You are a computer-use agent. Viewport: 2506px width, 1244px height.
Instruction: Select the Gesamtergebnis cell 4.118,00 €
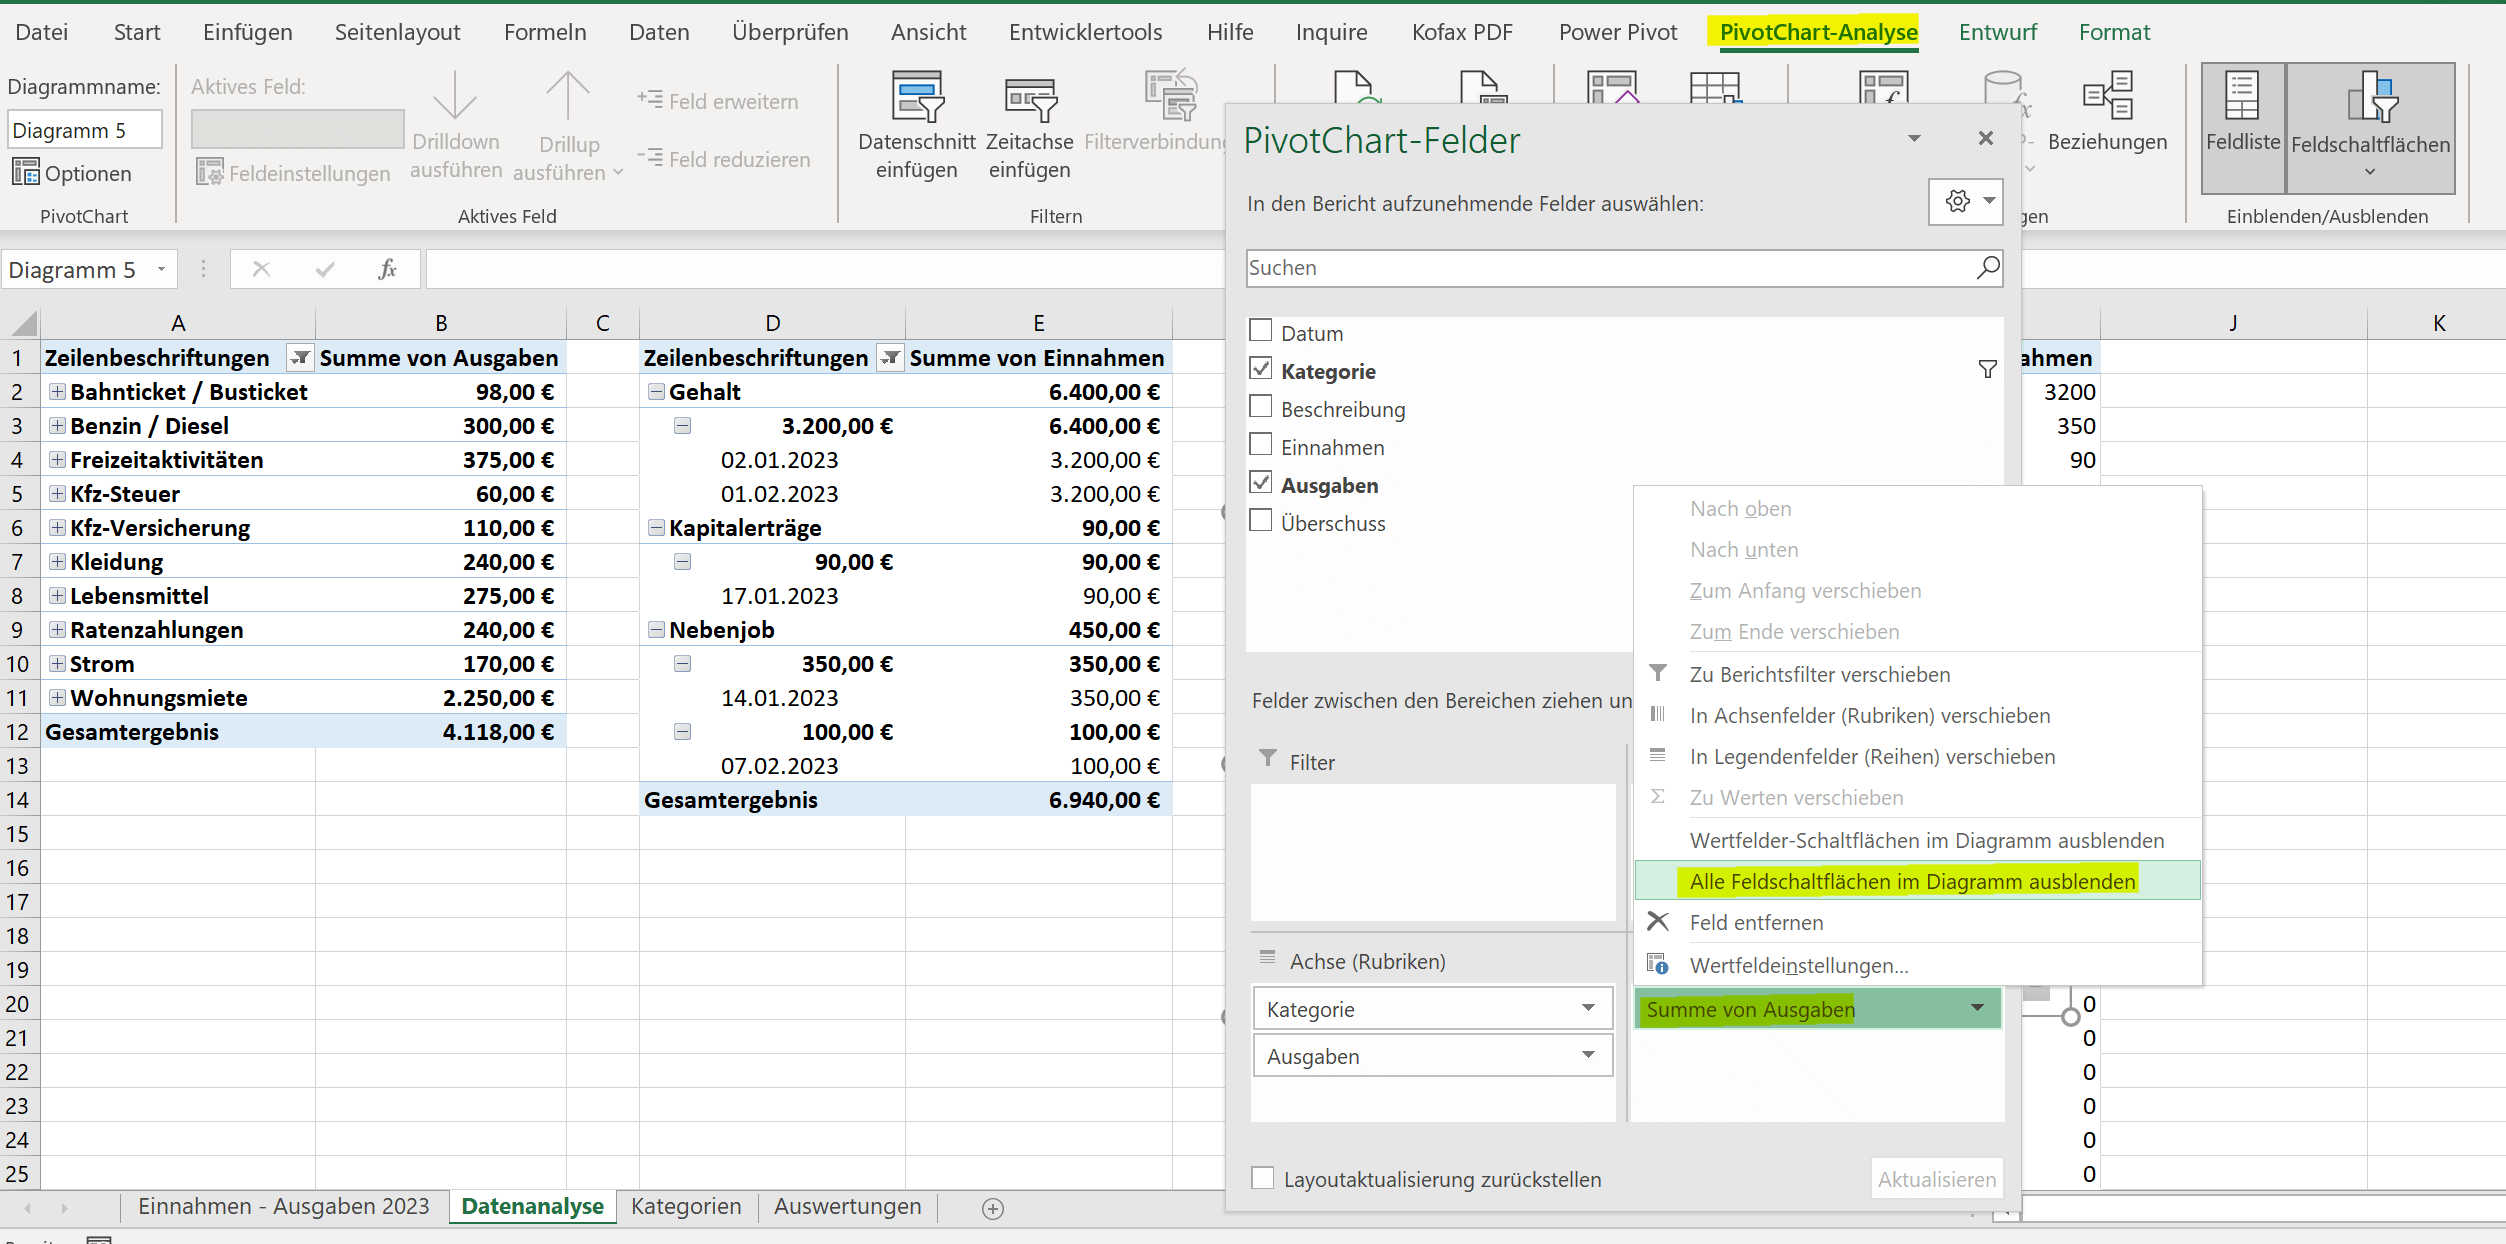(x=441, y=731)
